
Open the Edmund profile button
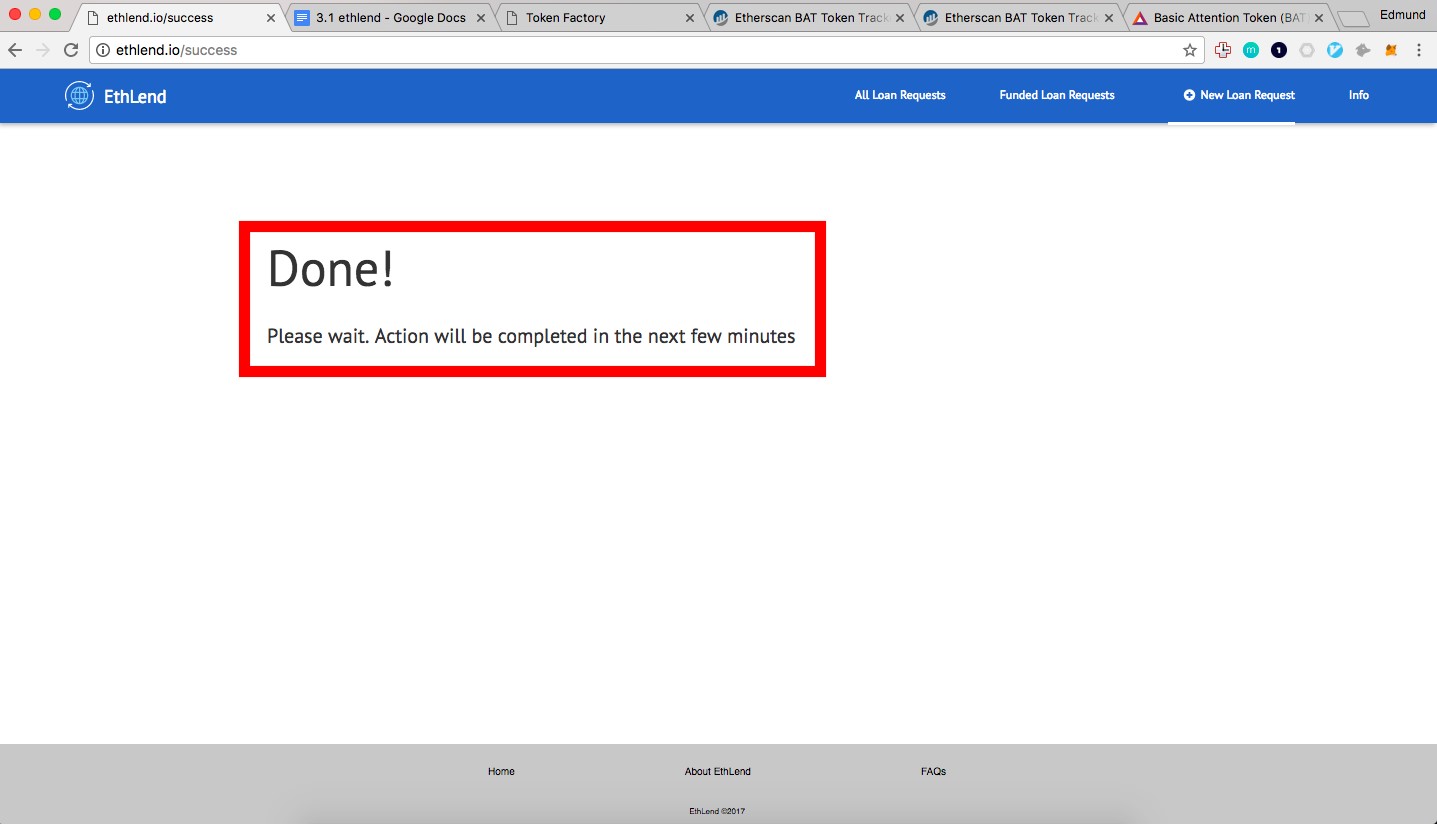click(x=1402, y=15)
